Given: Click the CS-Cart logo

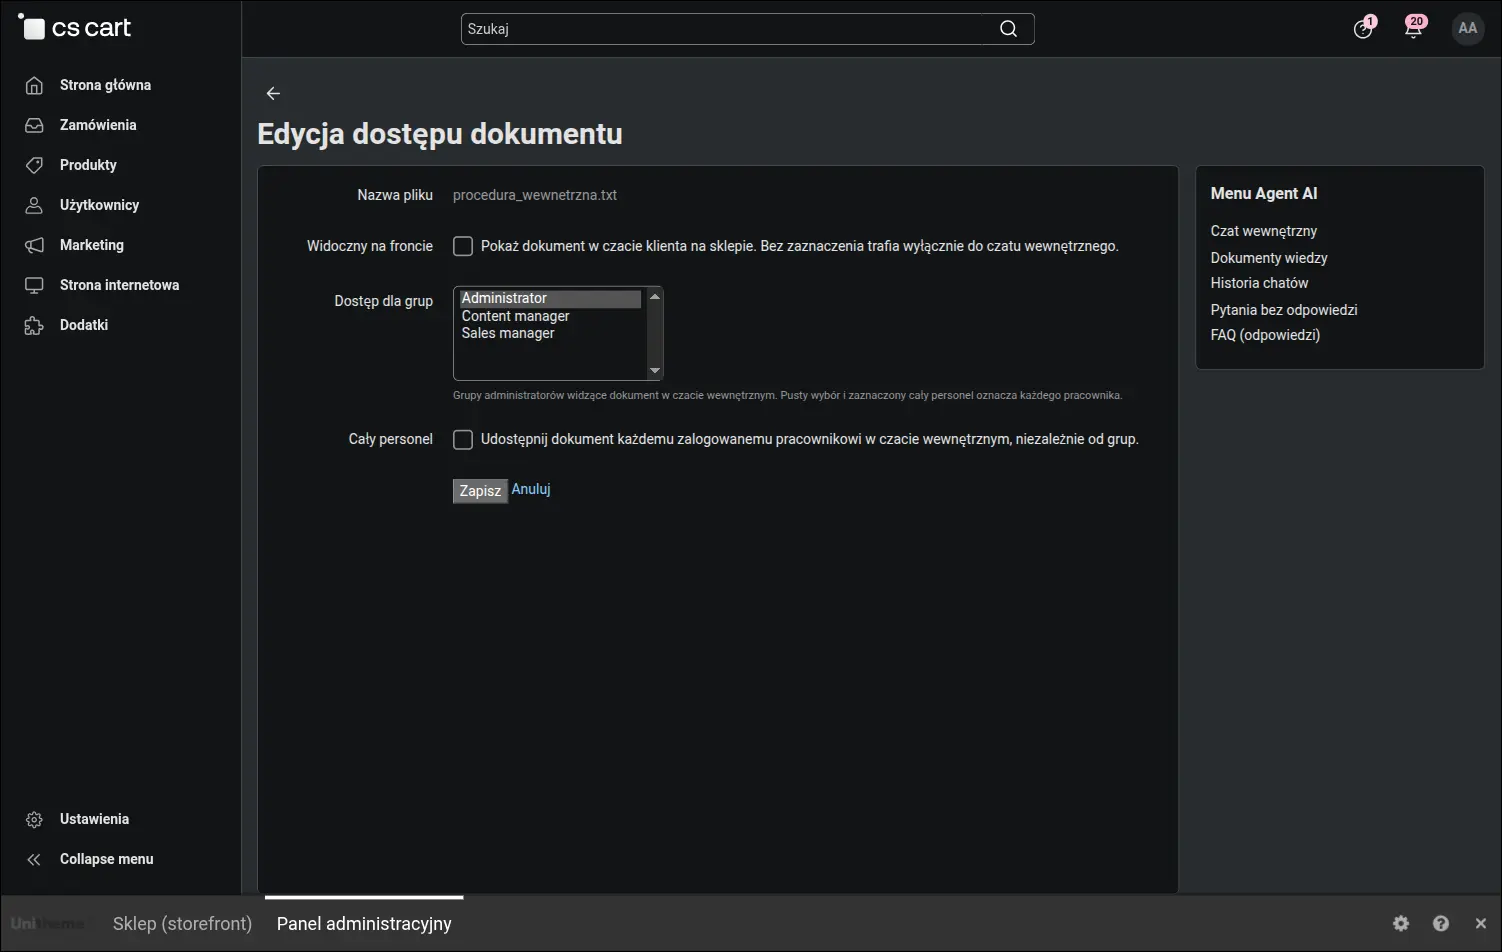Looking at the screenshot, I should [75, 28].
